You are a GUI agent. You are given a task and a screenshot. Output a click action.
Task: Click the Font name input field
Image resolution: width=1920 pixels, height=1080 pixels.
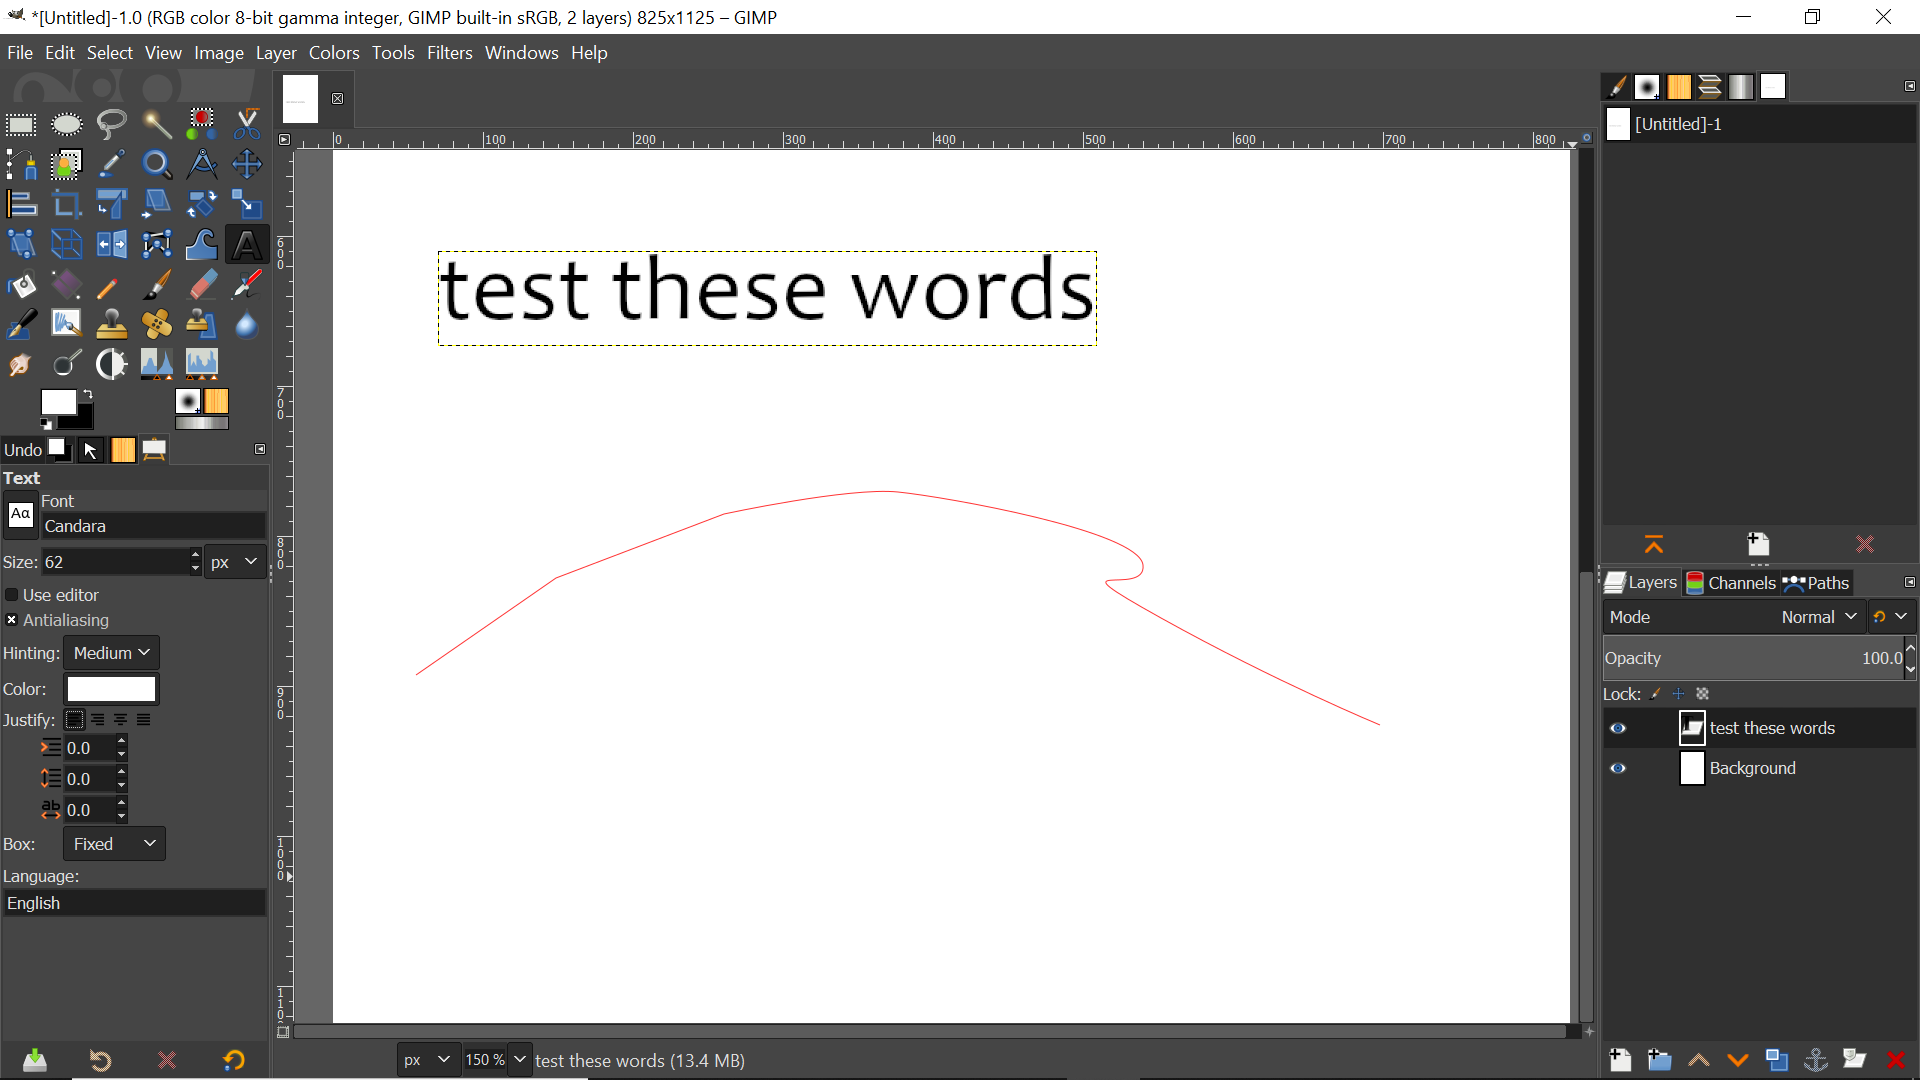pos(153,526)
